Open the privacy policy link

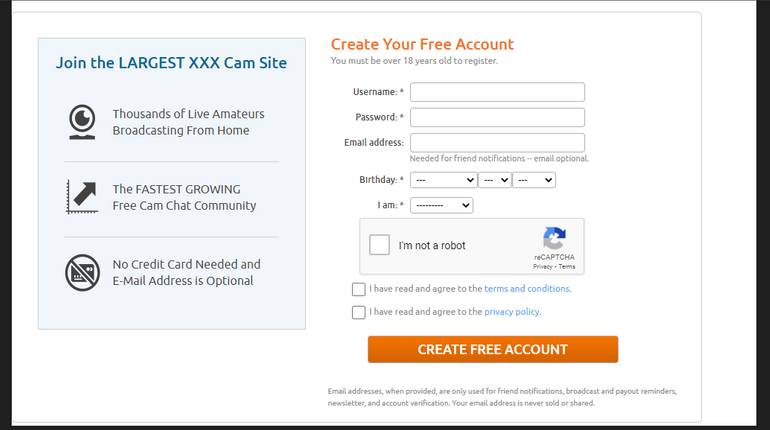(512, 312)
